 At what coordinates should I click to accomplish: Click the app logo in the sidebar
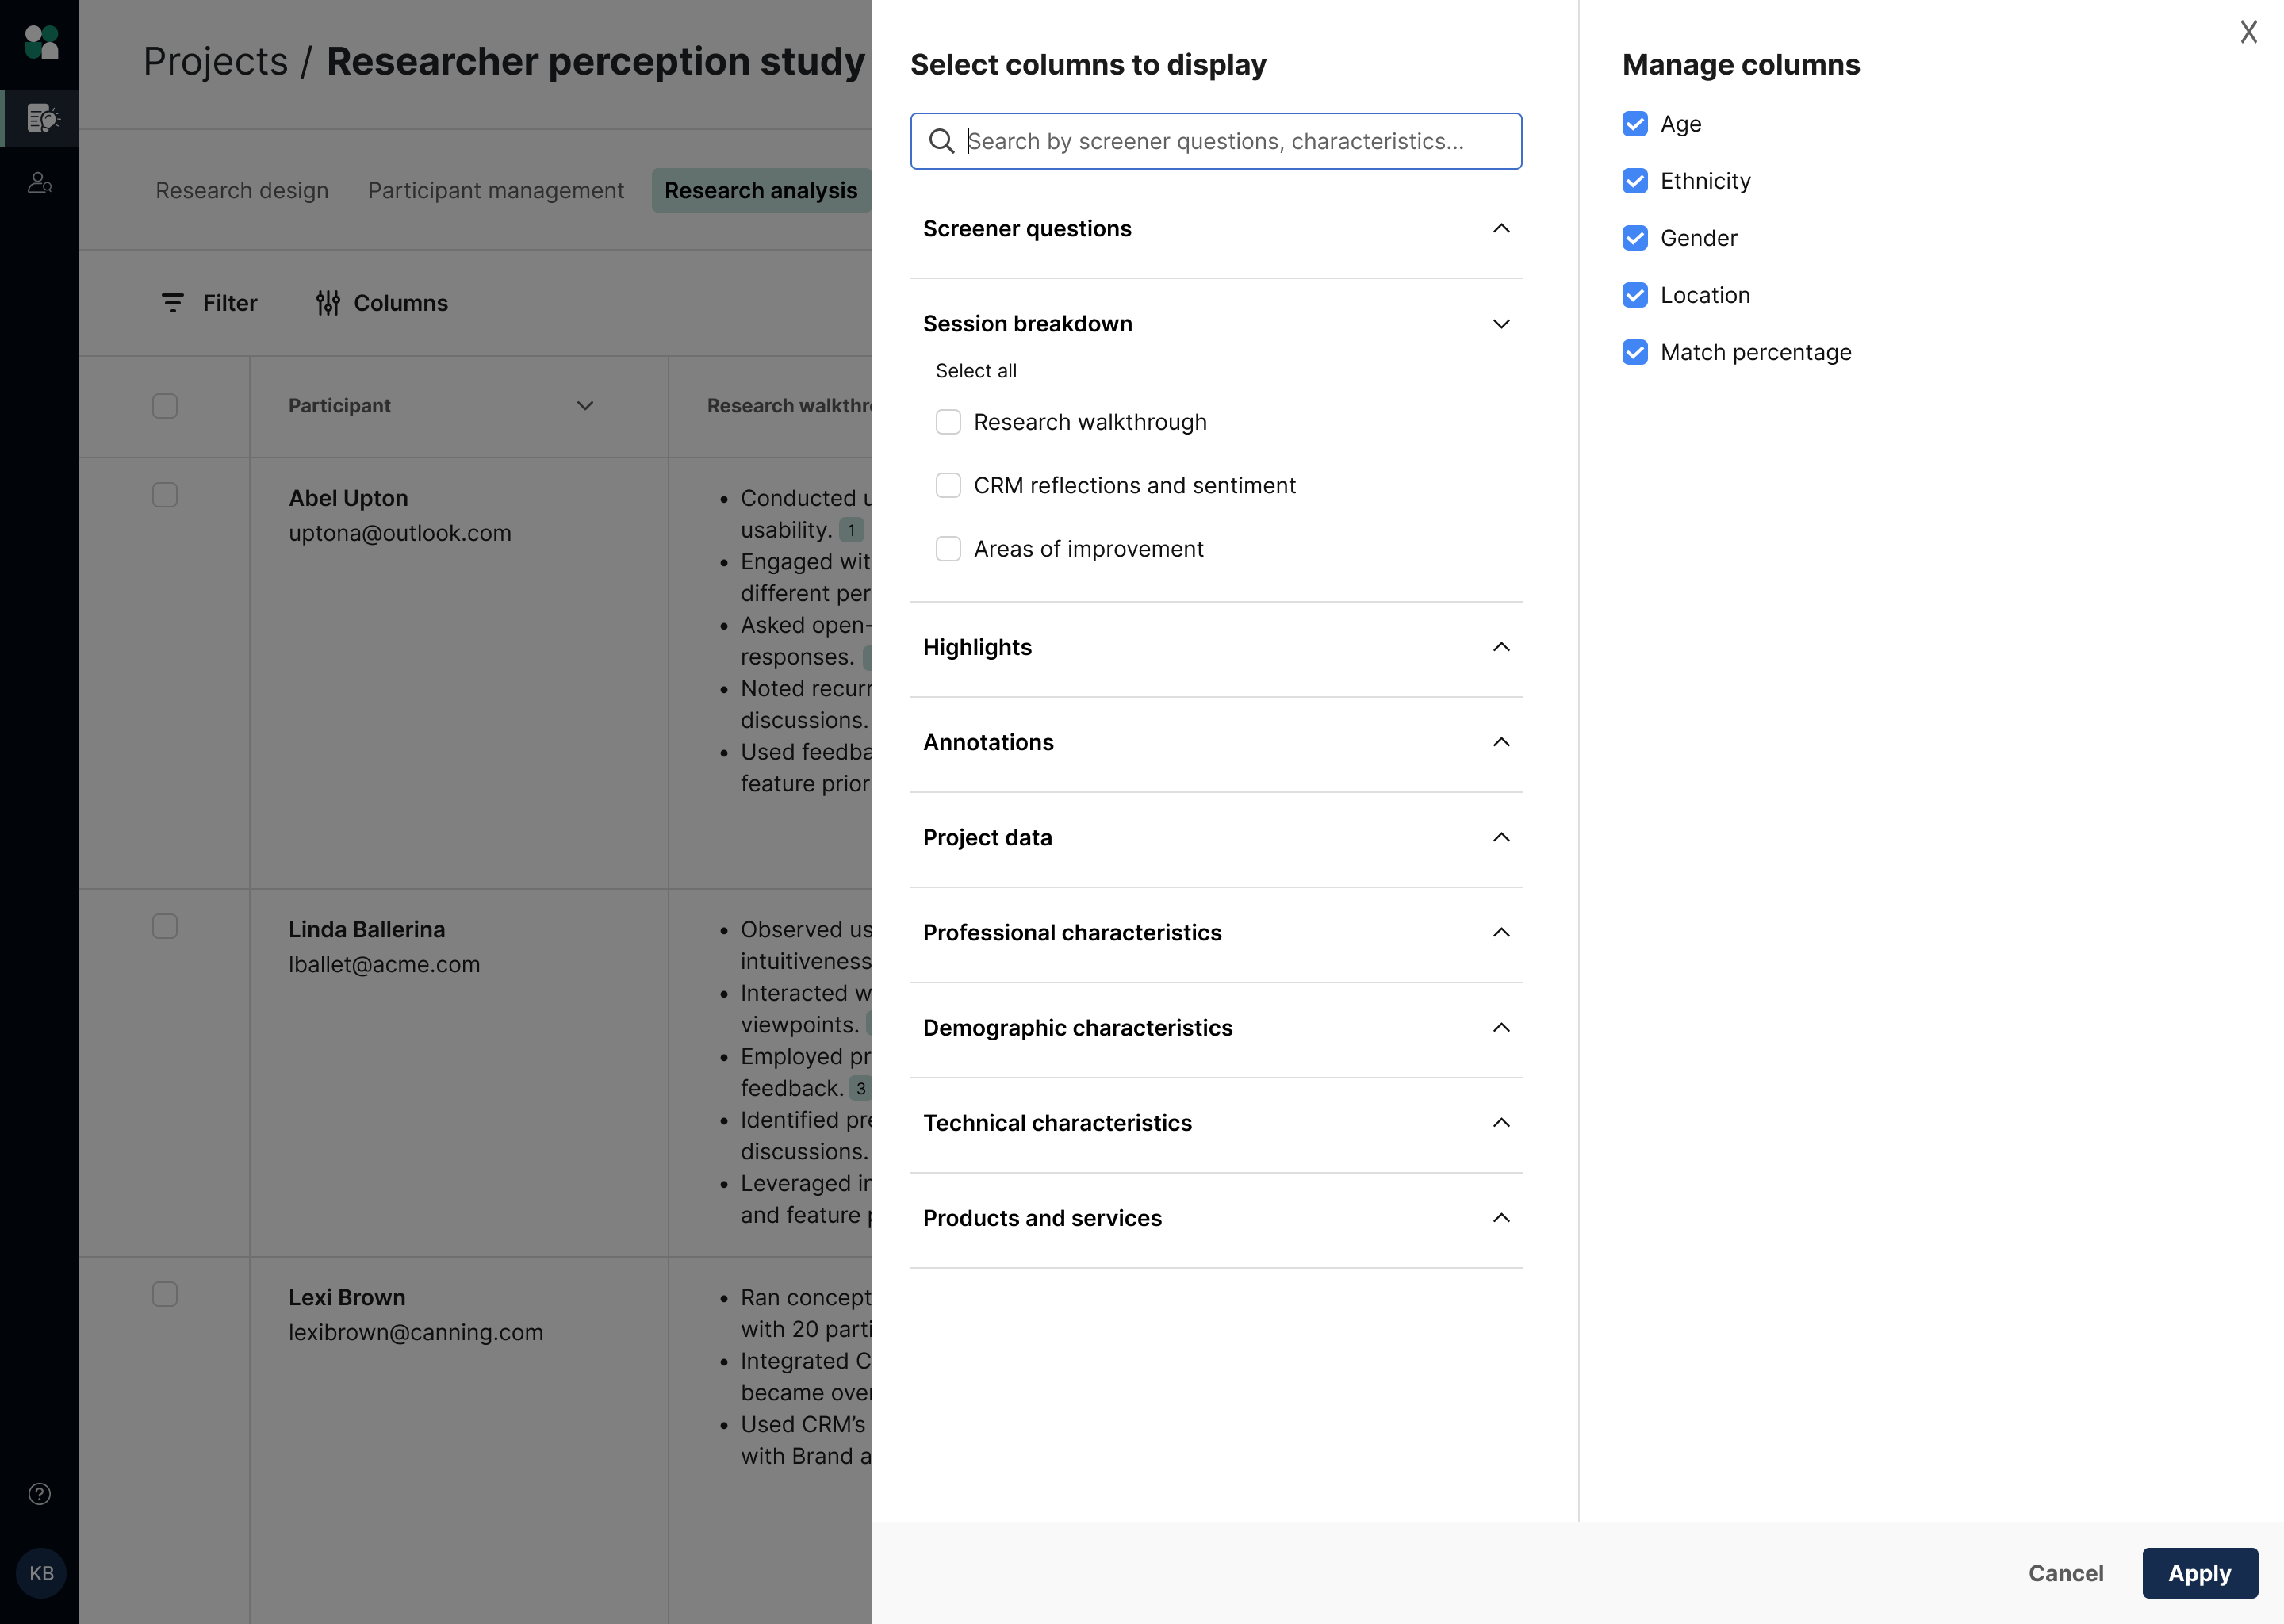click(41, 42)
